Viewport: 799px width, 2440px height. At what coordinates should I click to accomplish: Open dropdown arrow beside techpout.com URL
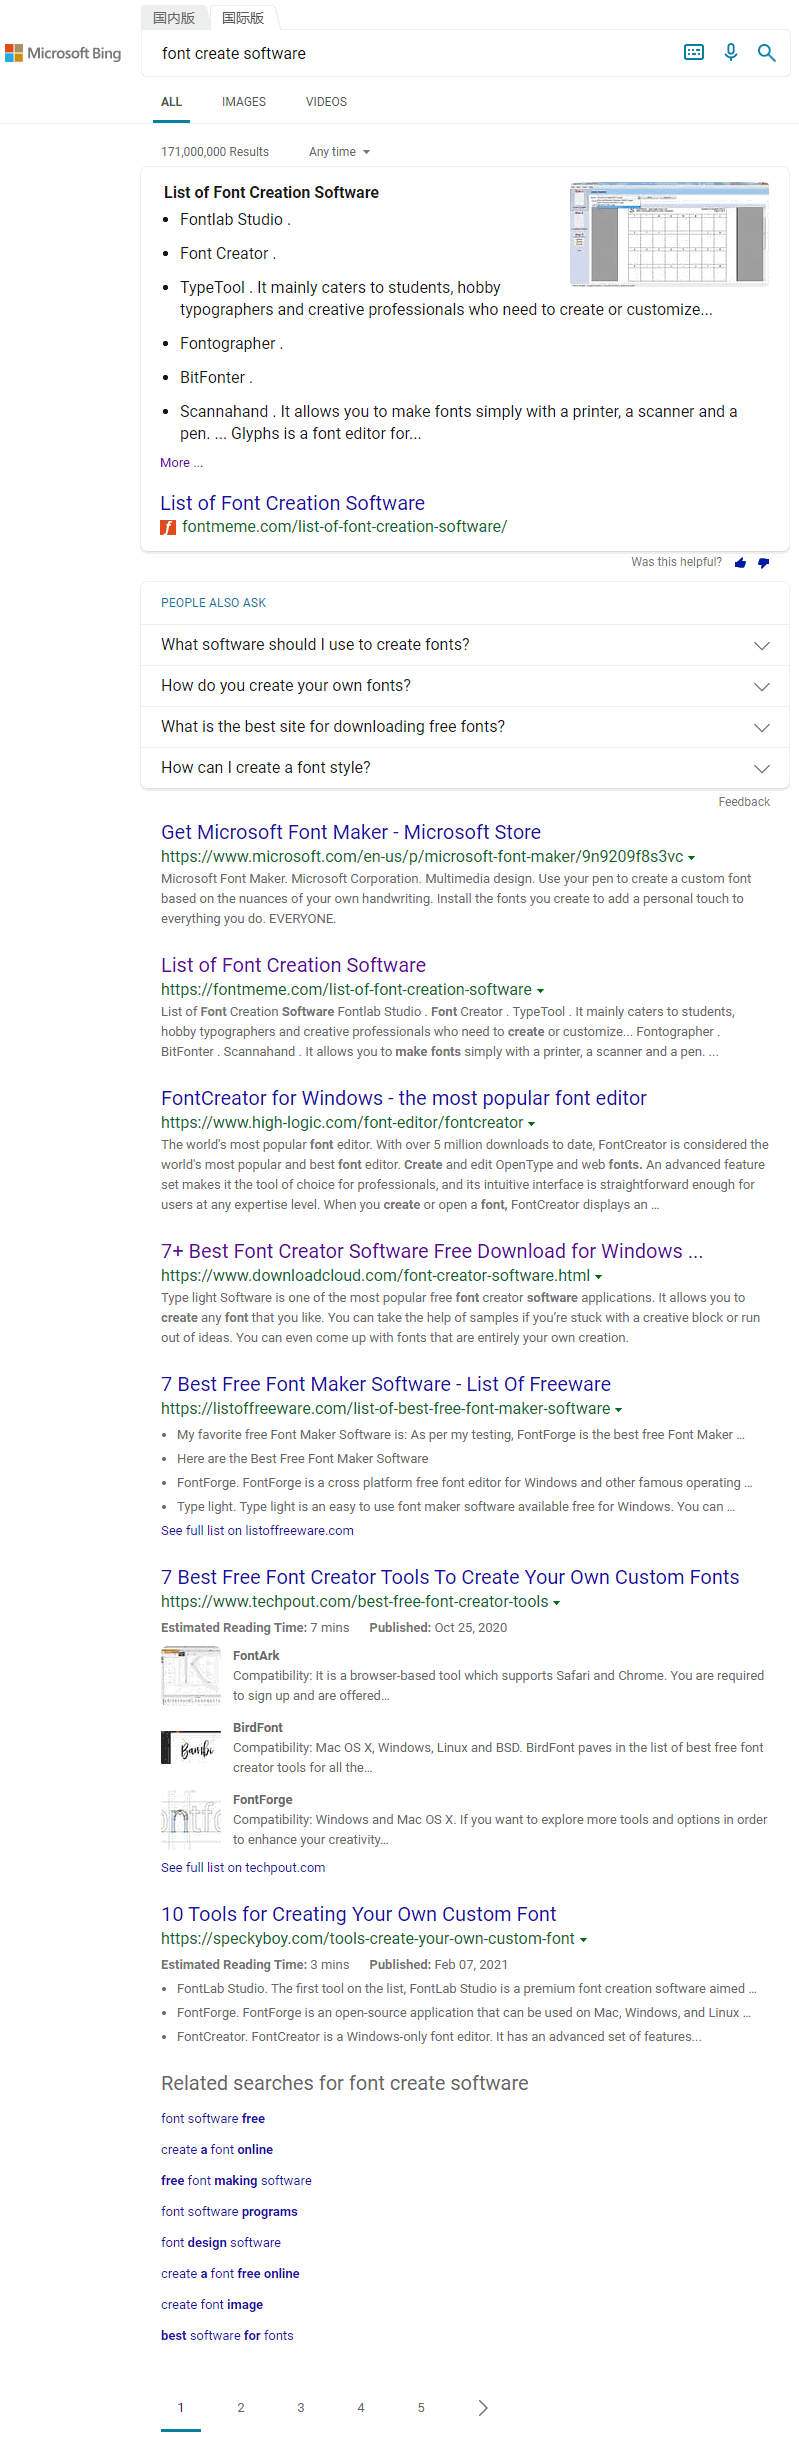point(557,1603)
